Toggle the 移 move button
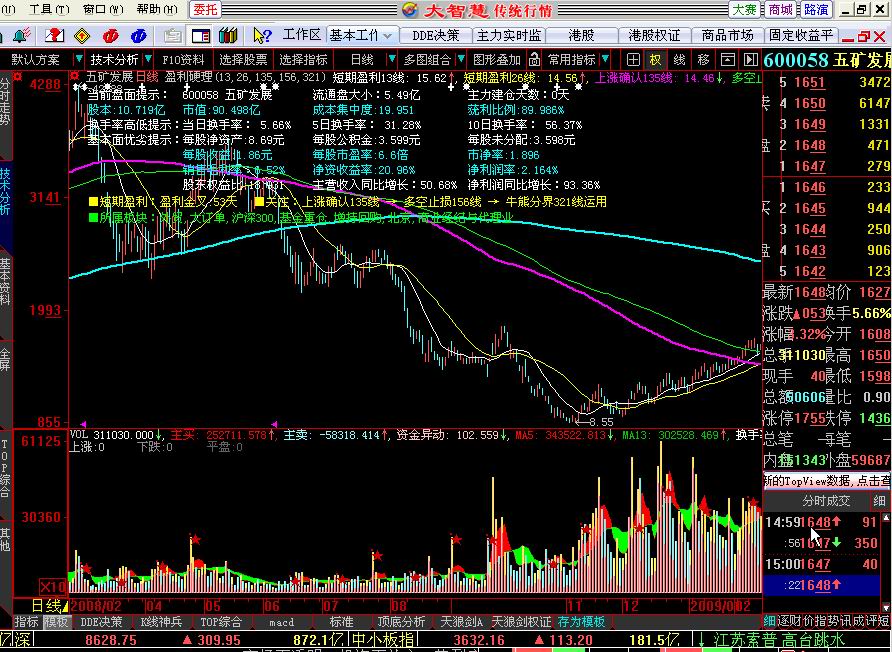The height and width of the screenshot is (652, 892). point(704,59)
